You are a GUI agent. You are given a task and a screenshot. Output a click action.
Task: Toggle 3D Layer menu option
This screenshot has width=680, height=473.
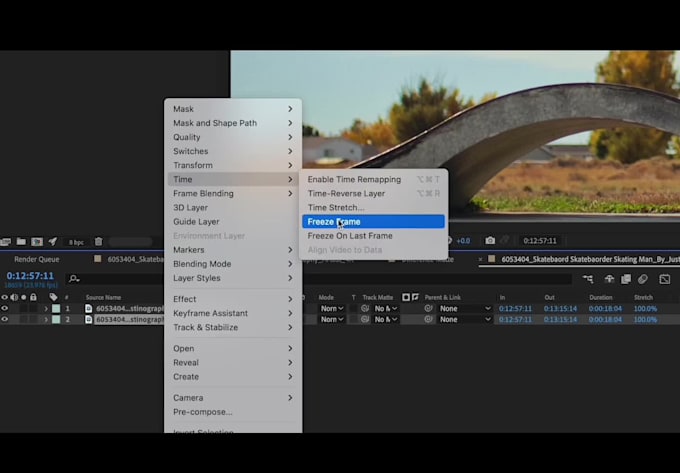click(233, 208)
